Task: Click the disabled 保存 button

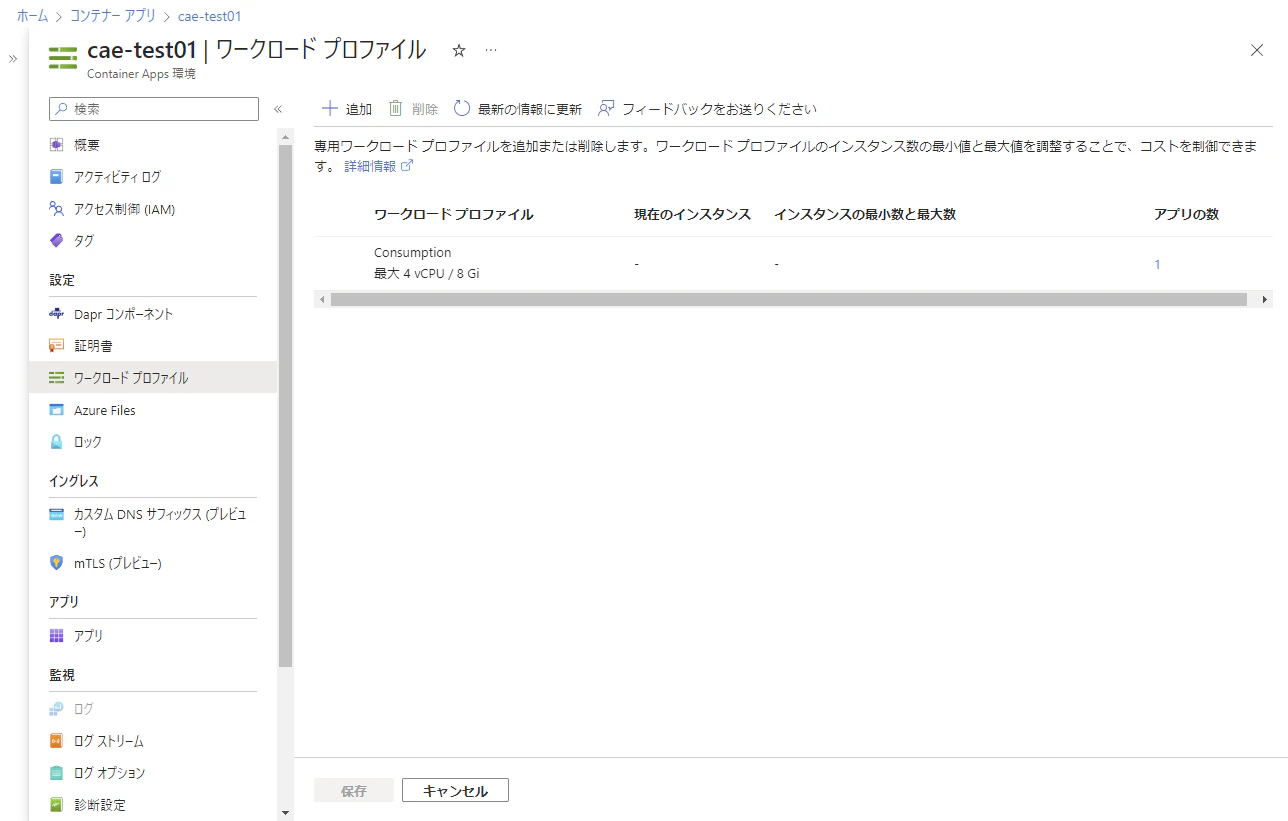Action: pos(353,790)
